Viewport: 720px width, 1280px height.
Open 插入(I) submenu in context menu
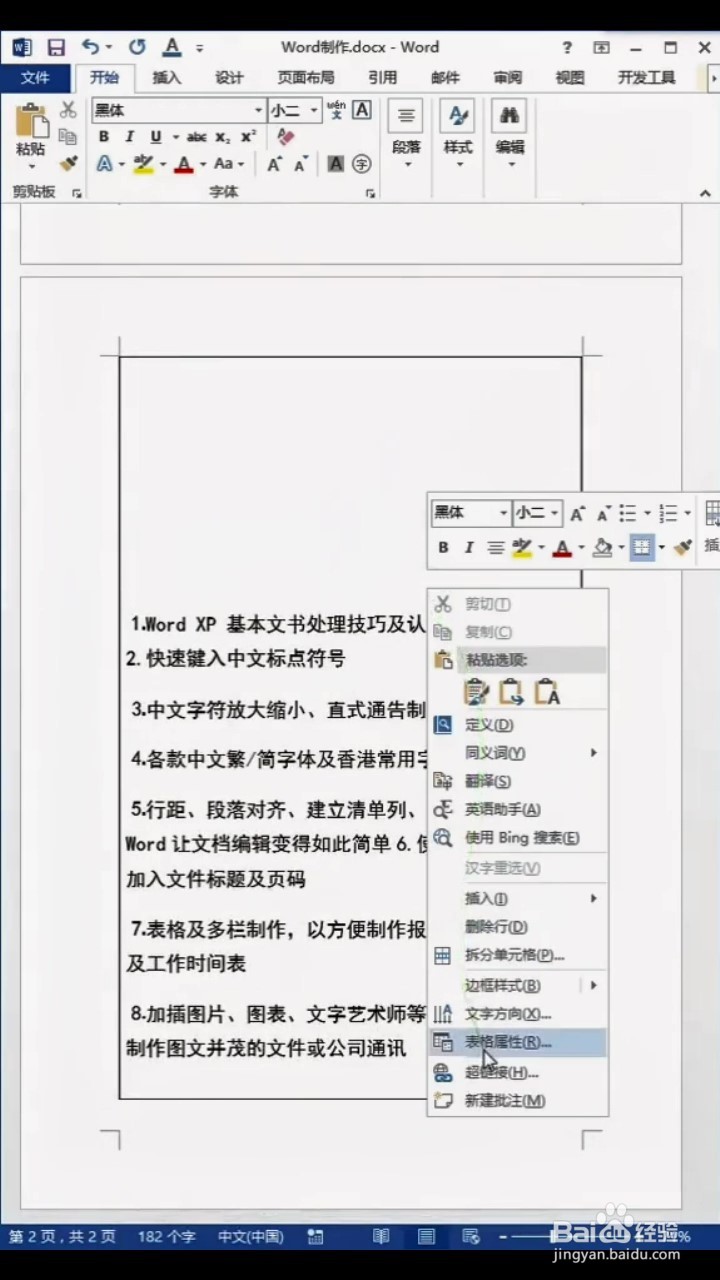[x=517, y=899]
